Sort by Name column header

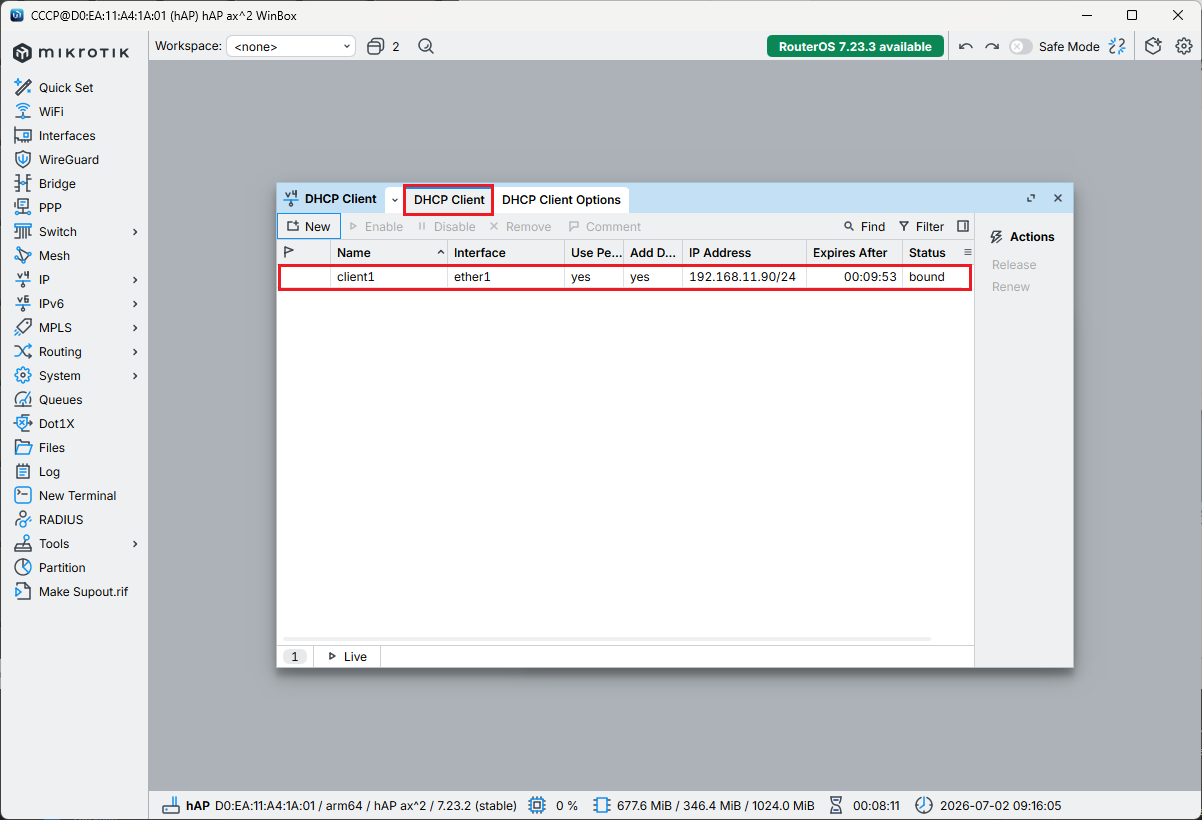coord(389,252)
